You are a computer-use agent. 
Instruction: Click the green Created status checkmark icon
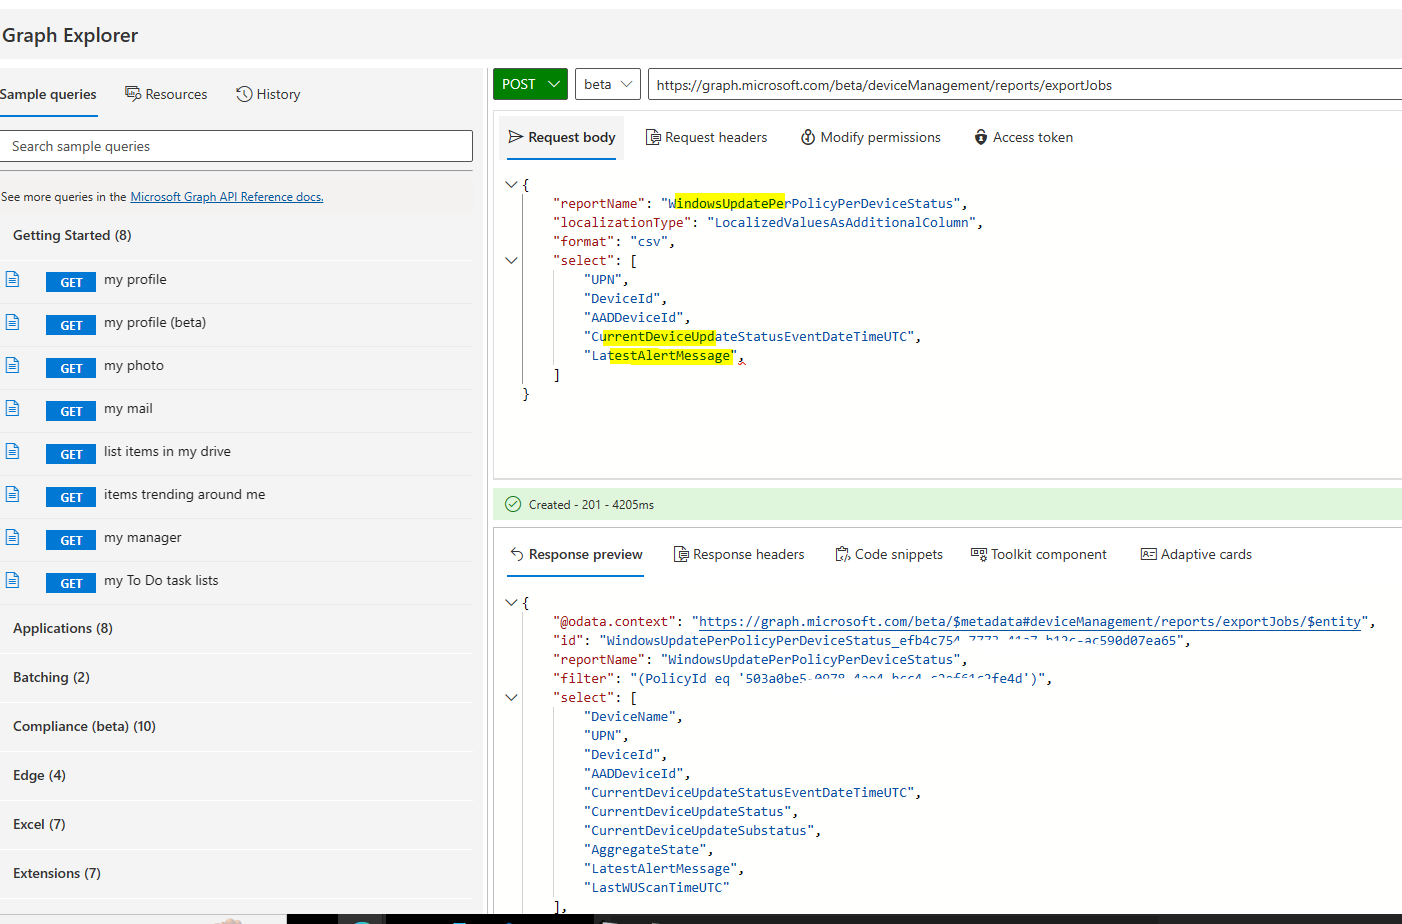coord(513,504)
